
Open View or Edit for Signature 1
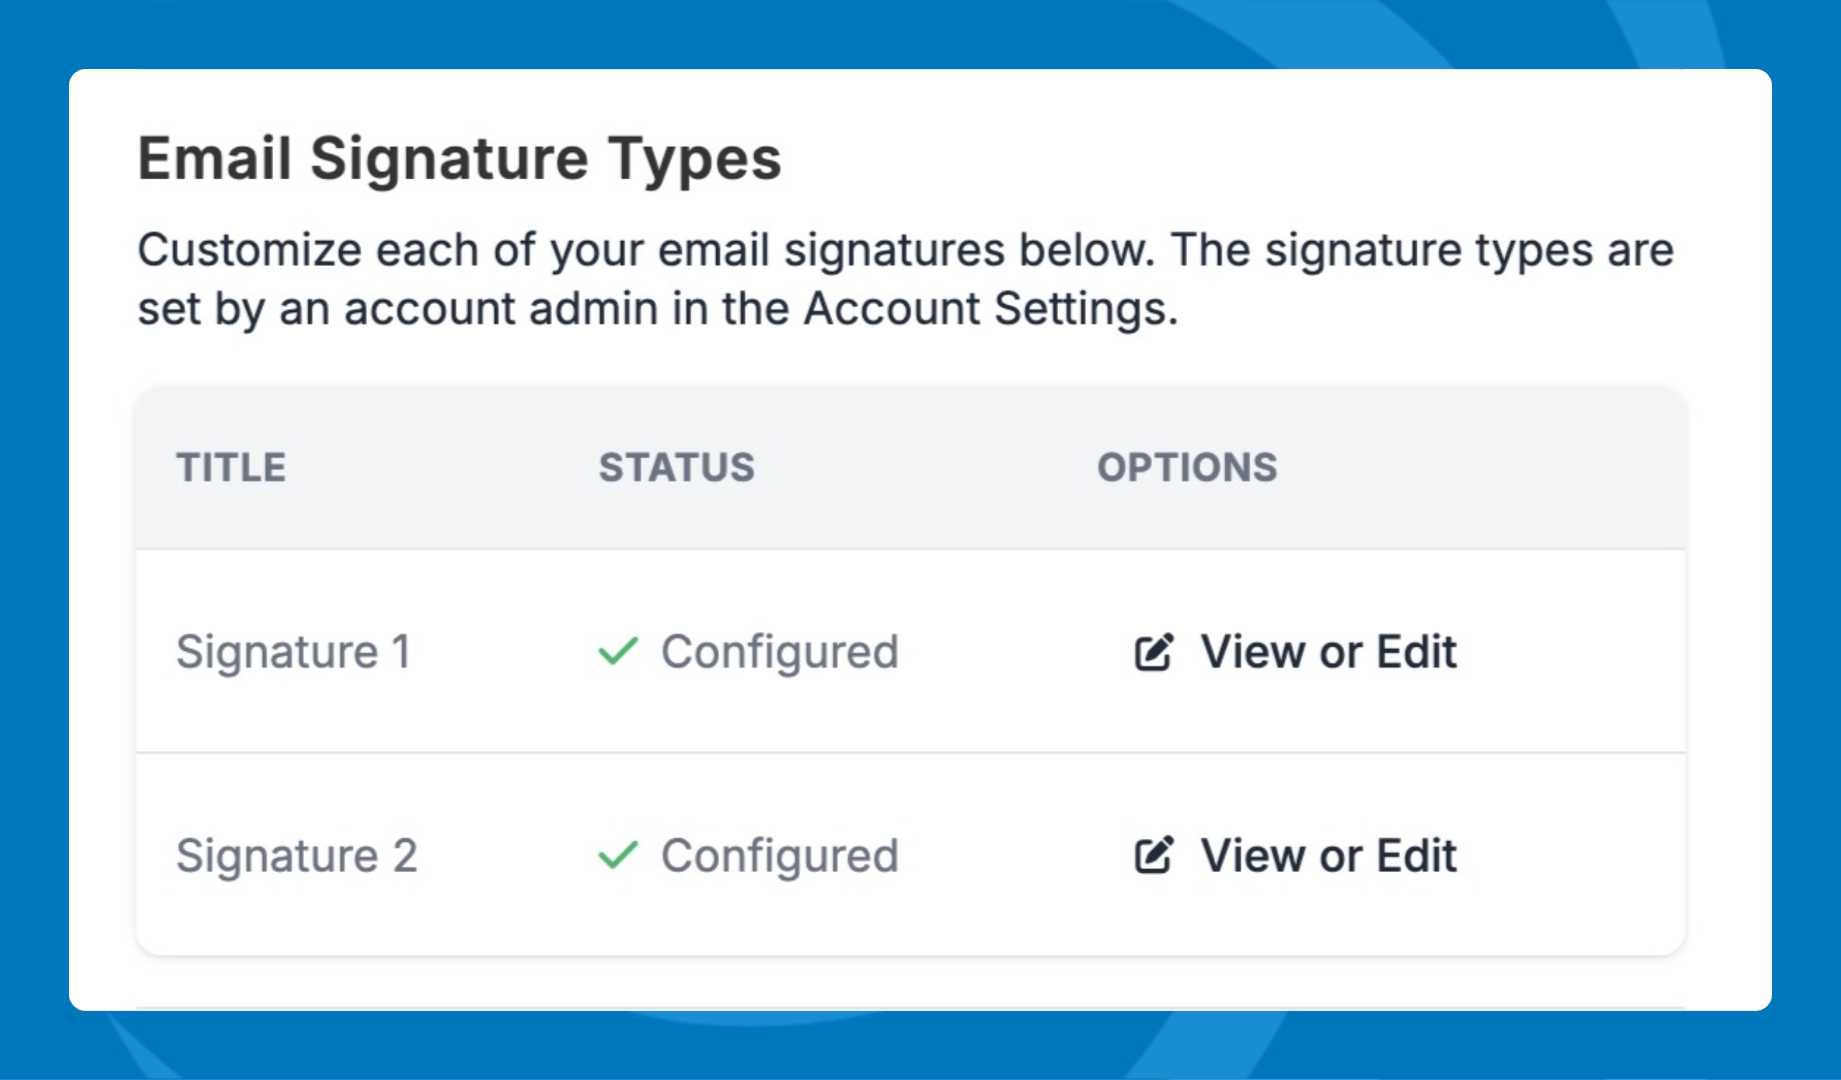(1327, 652)
